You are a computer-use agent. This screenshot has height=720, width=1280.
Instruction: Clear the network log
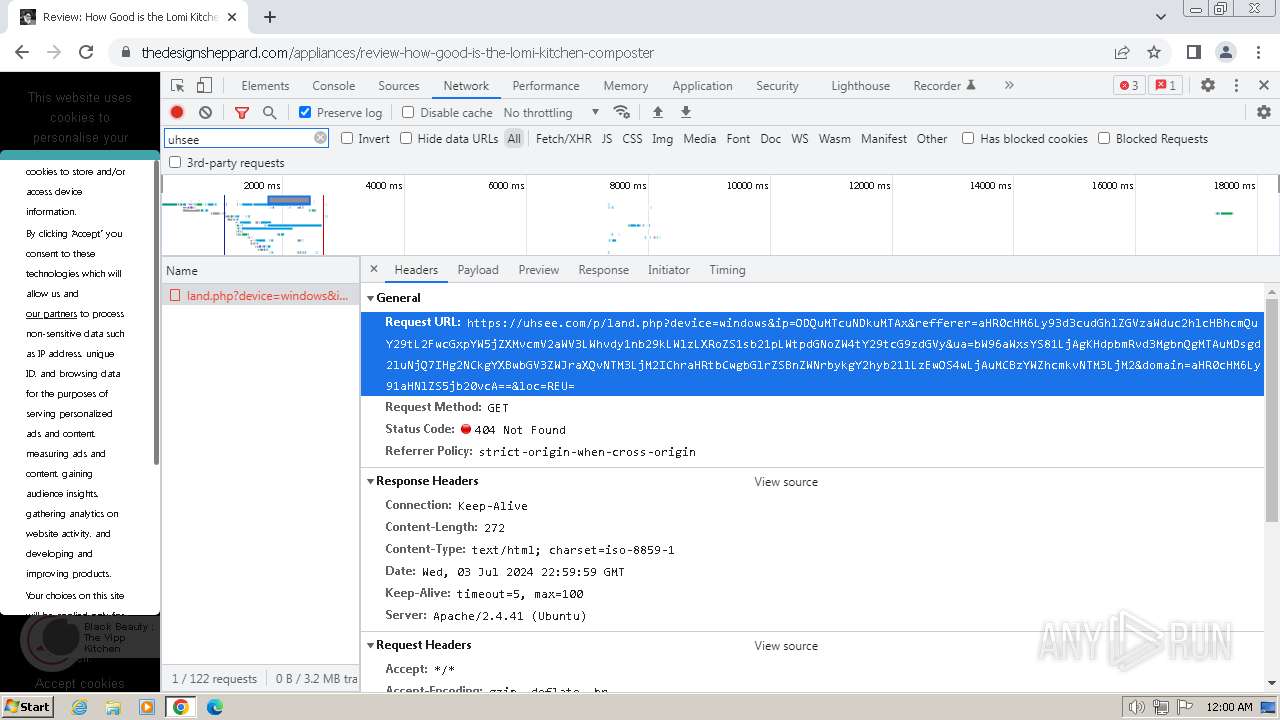(205, 113)
